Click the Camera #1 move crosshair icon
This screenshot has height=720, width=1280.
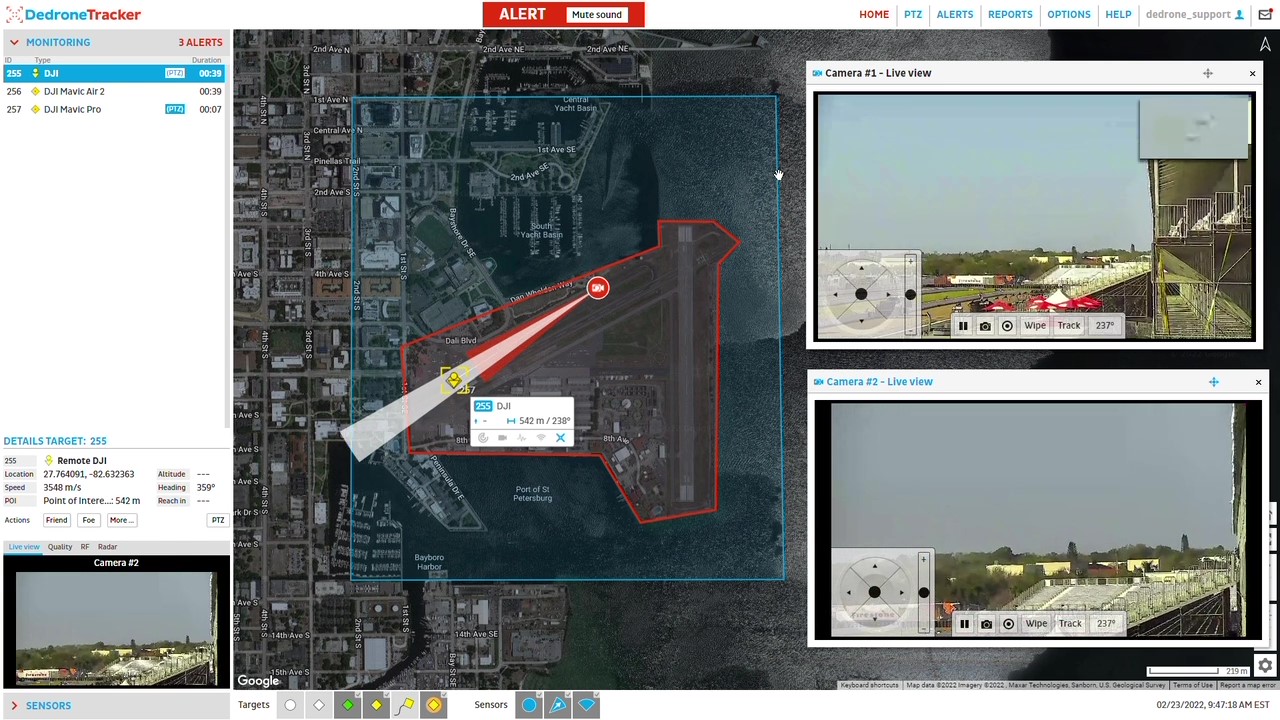click(x=1208, y=73)
